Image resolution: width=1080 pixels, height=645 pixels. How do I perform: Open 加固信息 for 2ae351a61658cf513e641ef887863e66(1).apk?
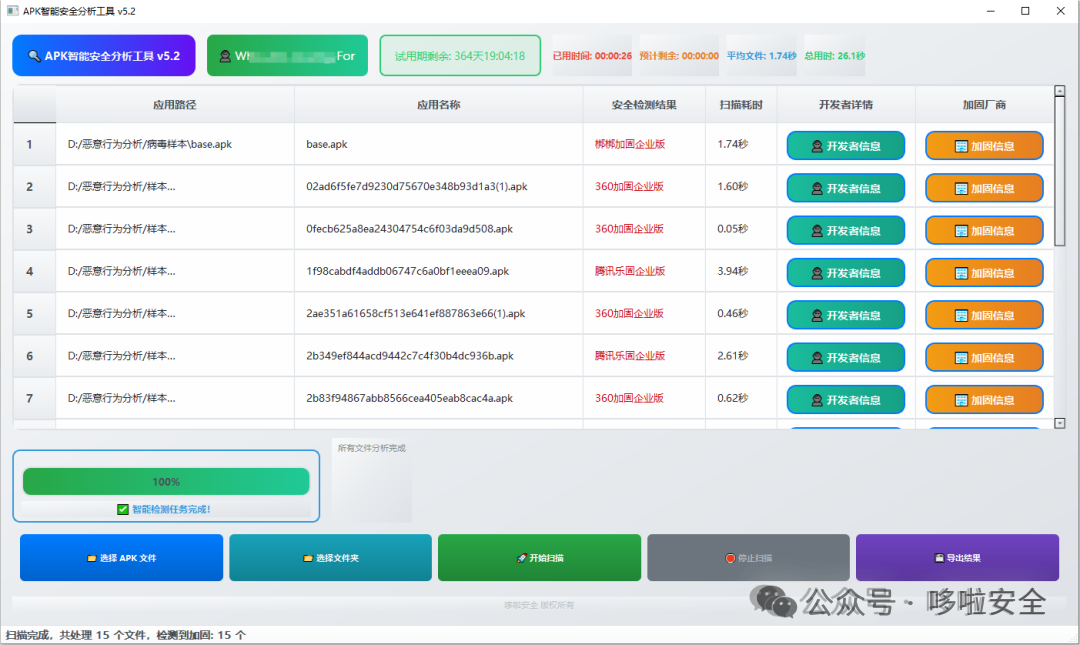[x=984, y=315]
